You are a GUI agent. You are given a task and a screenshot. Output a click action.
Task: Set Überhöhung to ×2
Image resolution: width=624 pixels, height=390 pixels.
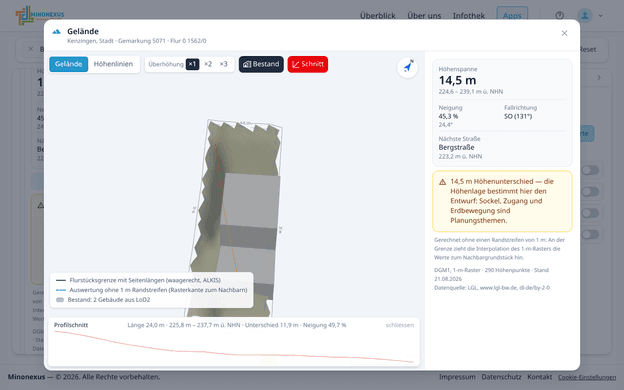[208, 64]
